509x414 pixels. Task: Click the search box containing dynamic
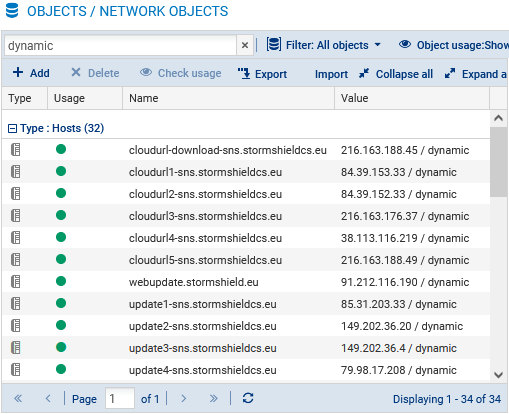click(120, 45)
